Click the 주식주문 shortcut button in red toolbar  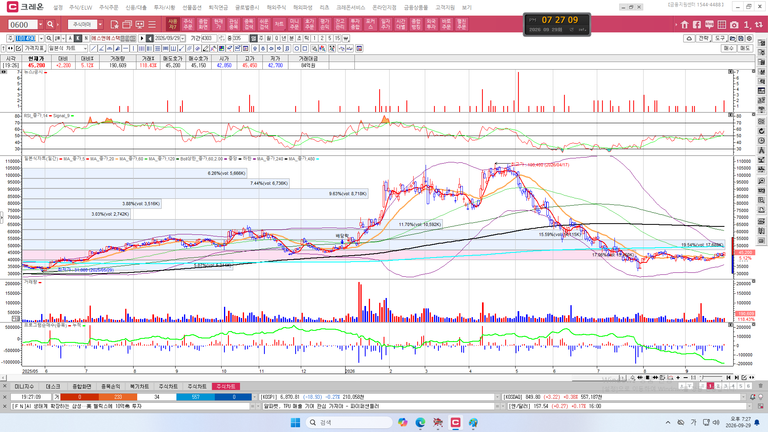click(188, 24)
